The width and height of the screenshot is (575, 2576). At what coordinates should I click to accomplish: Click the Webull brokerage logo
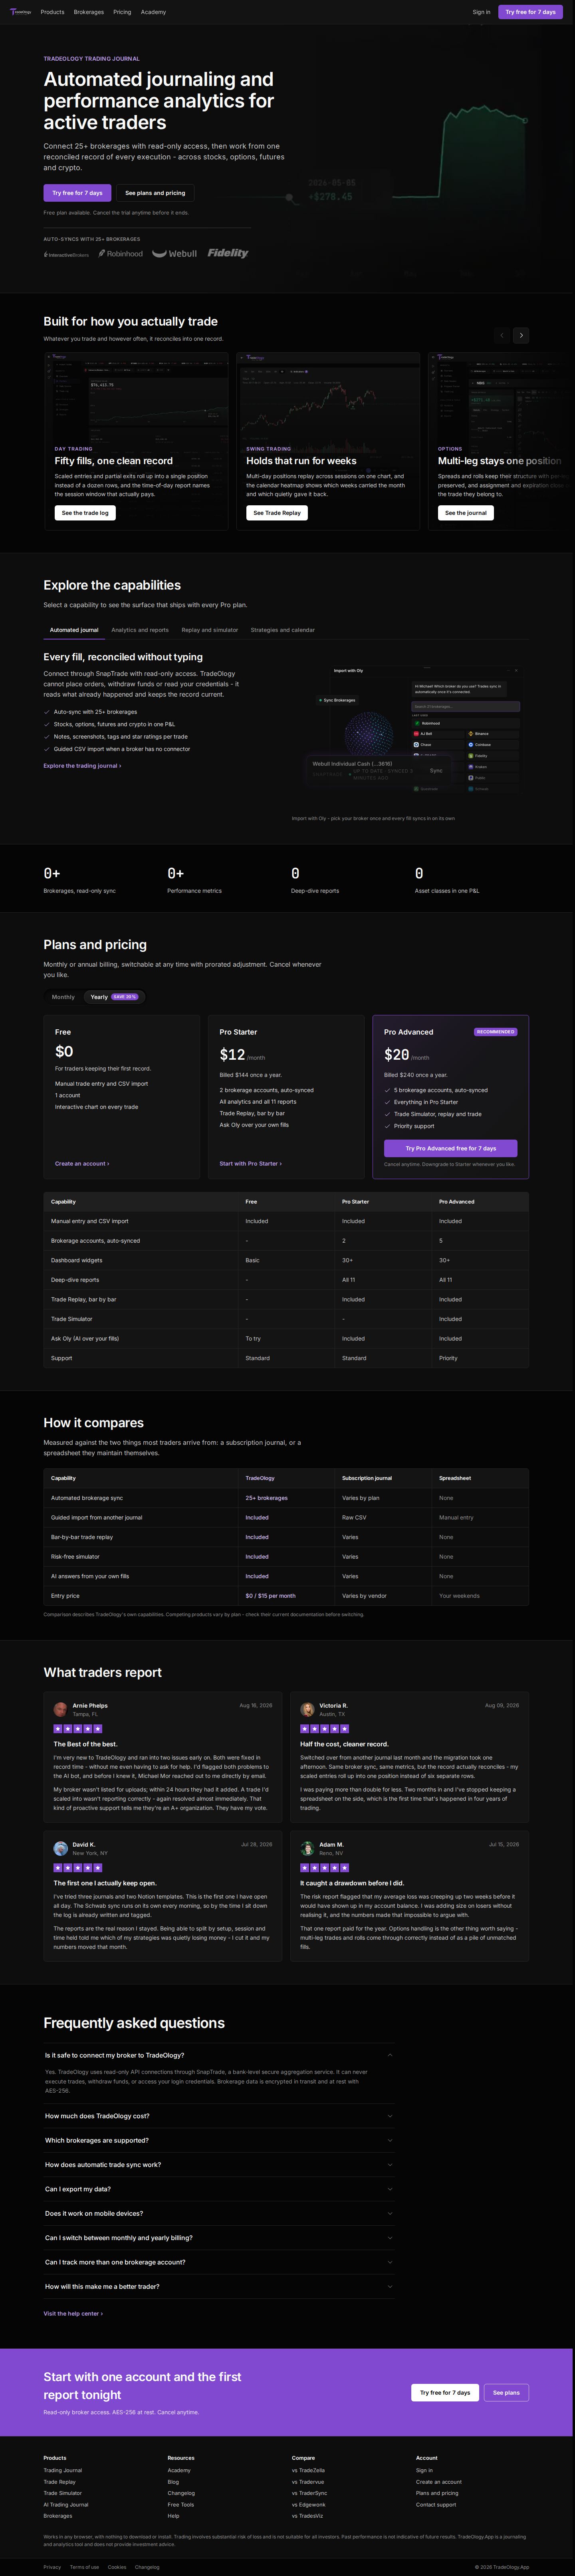175,254
